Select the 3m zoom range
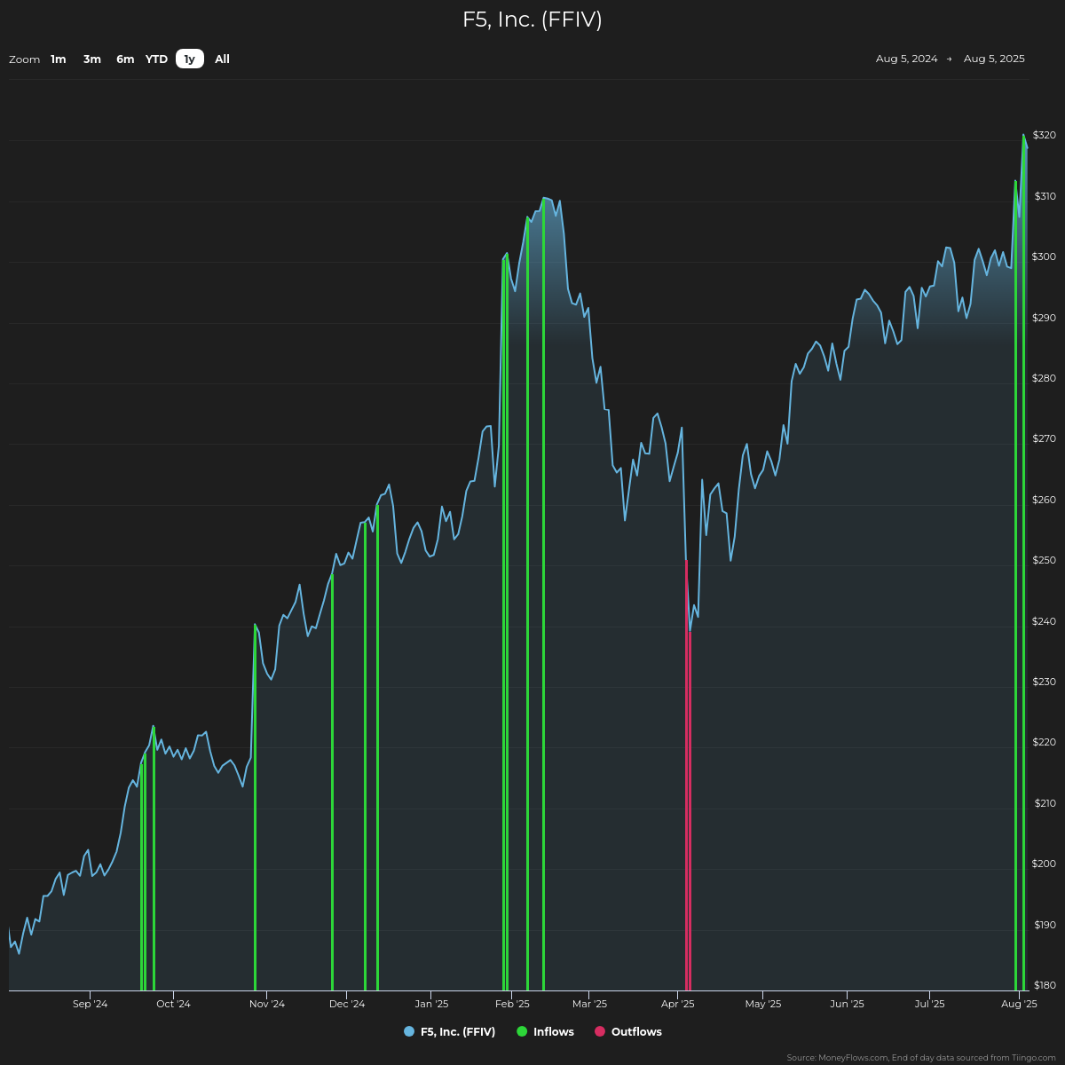Image resolution: width=1065 pixels, height=1065 pixels. pyautogui.click(x=92, y=59)
